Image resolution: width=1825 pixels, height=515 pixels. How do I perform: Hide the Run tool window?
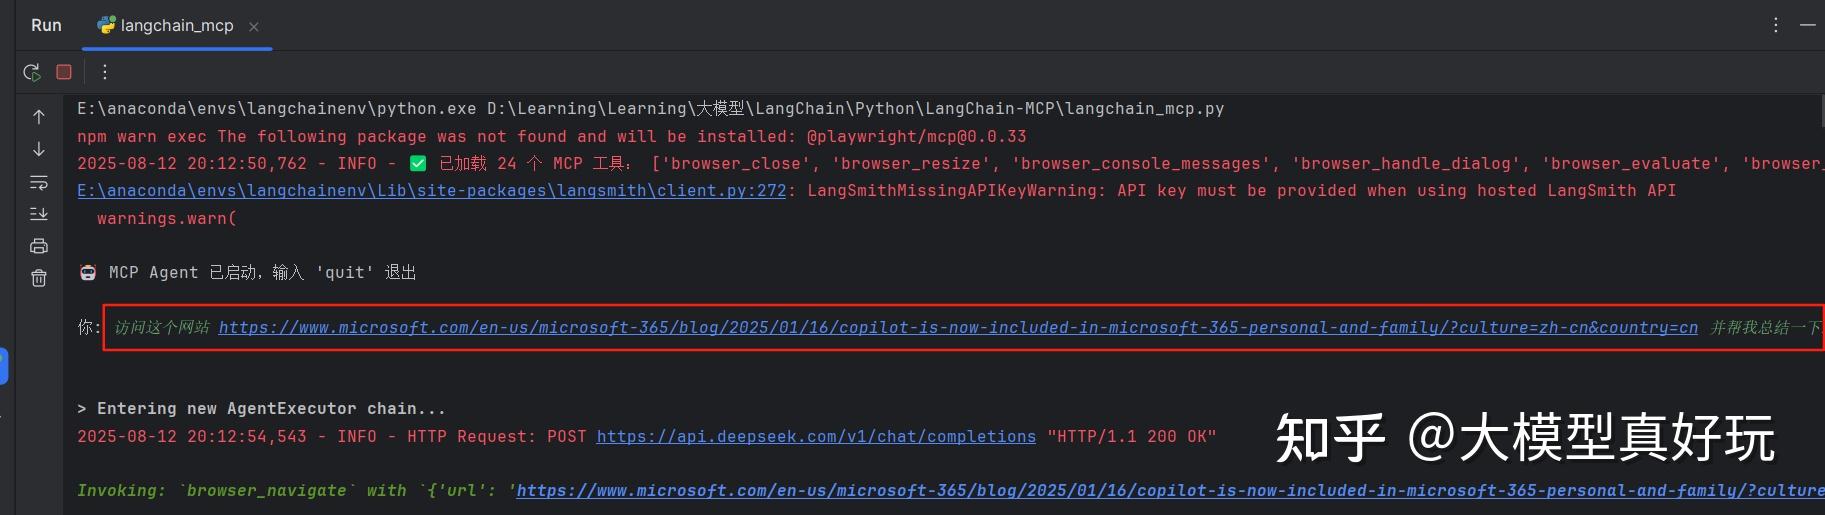1807,25
